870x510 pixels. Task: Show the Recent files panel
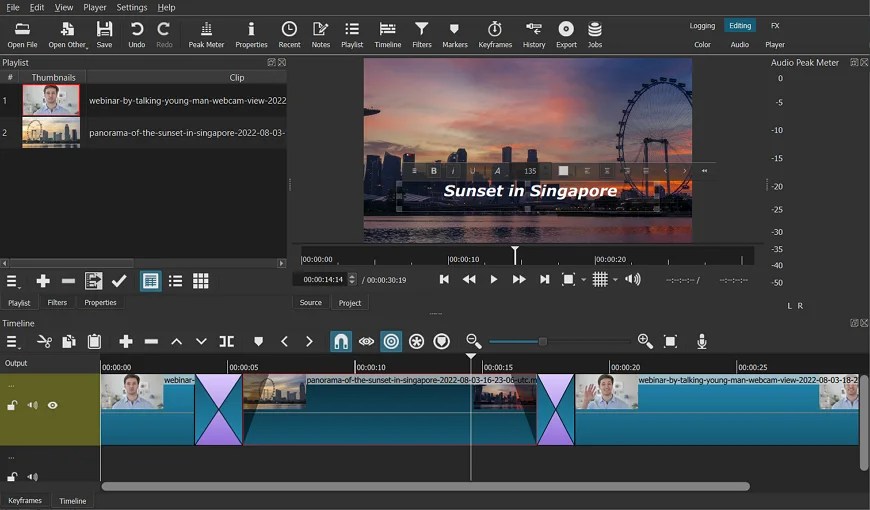[x=289, y=34]
